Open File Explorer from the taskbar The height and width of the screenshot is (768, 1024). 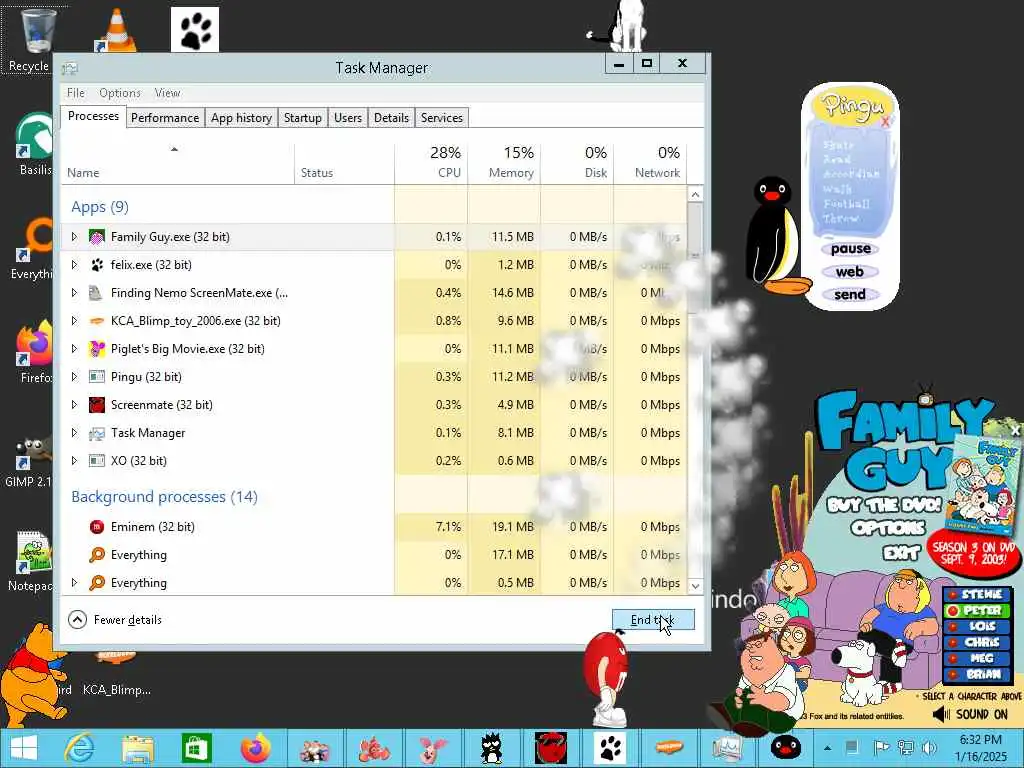(138, 748)
